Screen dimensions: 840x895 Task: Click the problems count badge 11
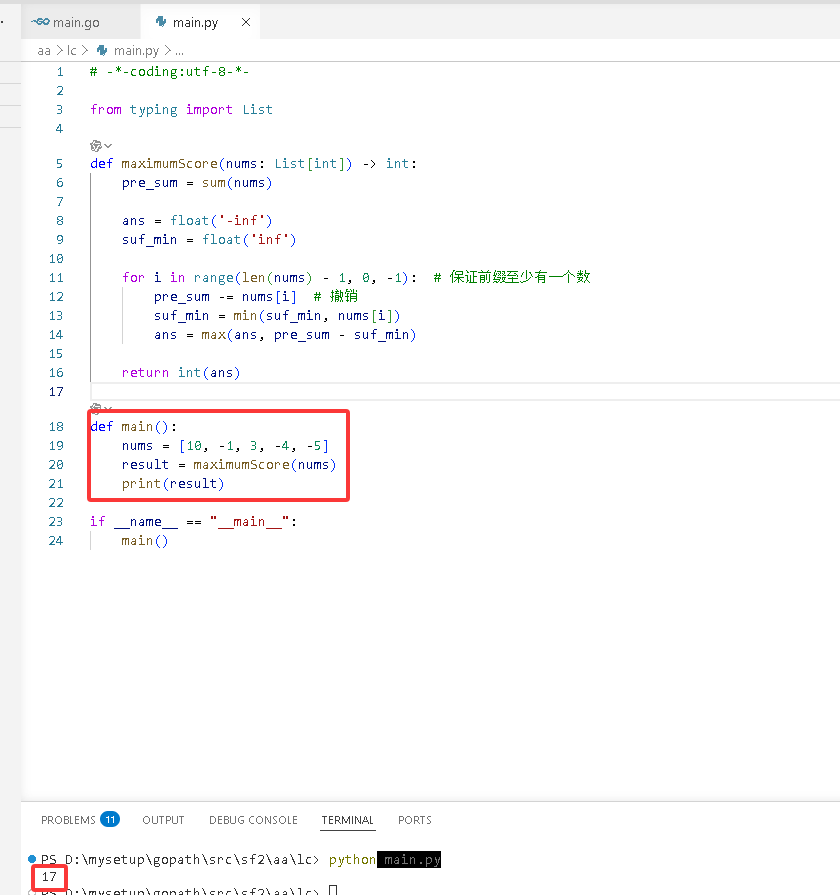pyautogui.click(x=110, y=820)
